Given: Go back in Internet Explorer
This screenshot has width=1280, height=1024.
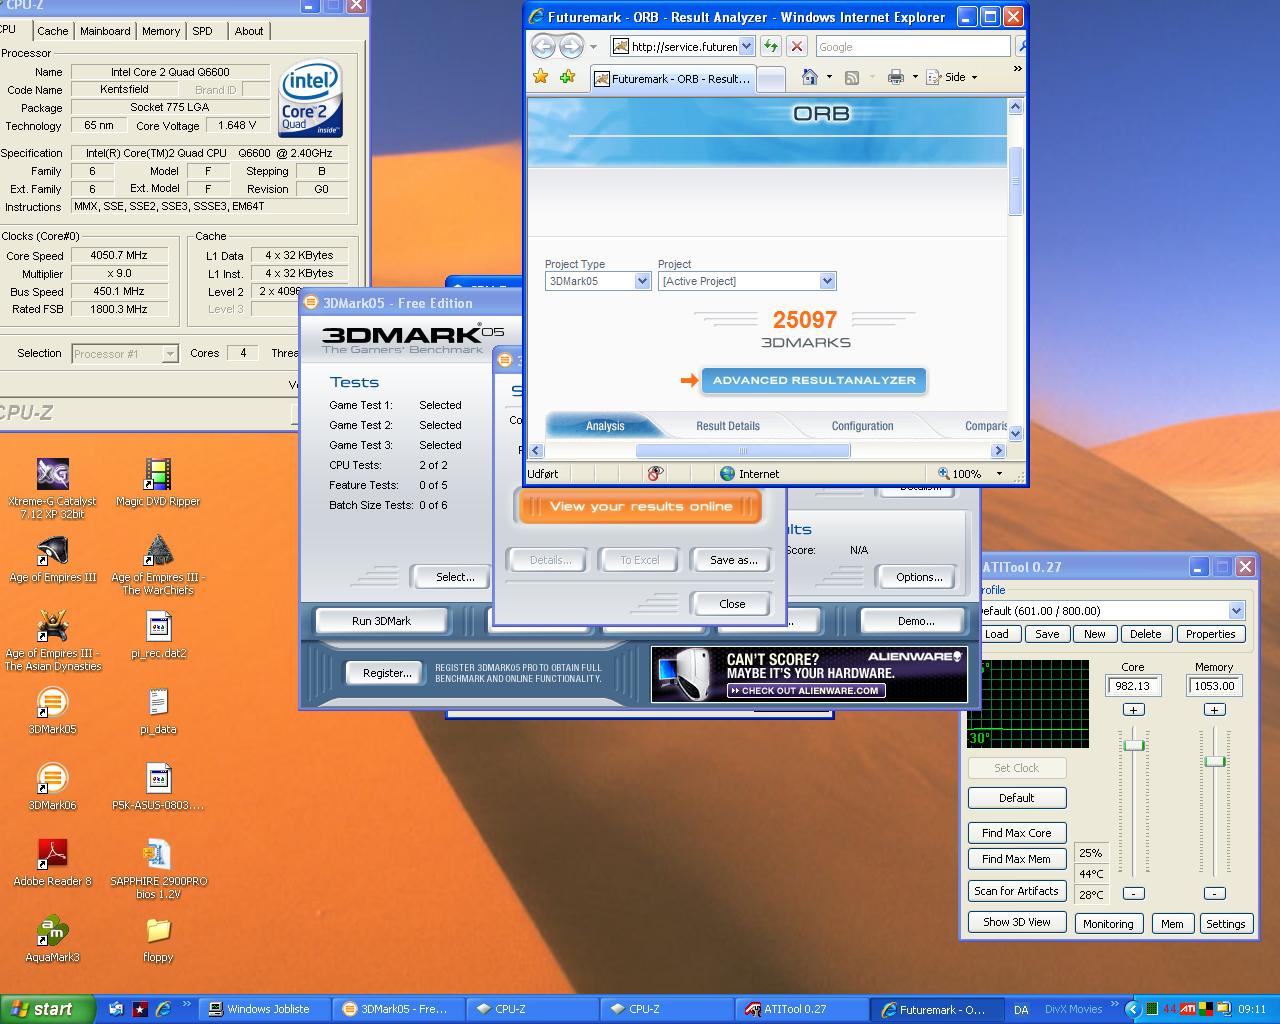Looking at the screenshot, I should (x=543, y=46).
